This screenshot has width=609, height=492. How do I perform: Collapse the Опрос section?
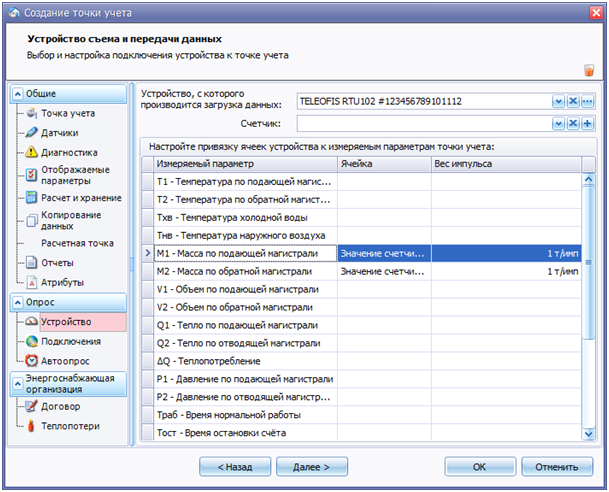(x=18, y=303)
